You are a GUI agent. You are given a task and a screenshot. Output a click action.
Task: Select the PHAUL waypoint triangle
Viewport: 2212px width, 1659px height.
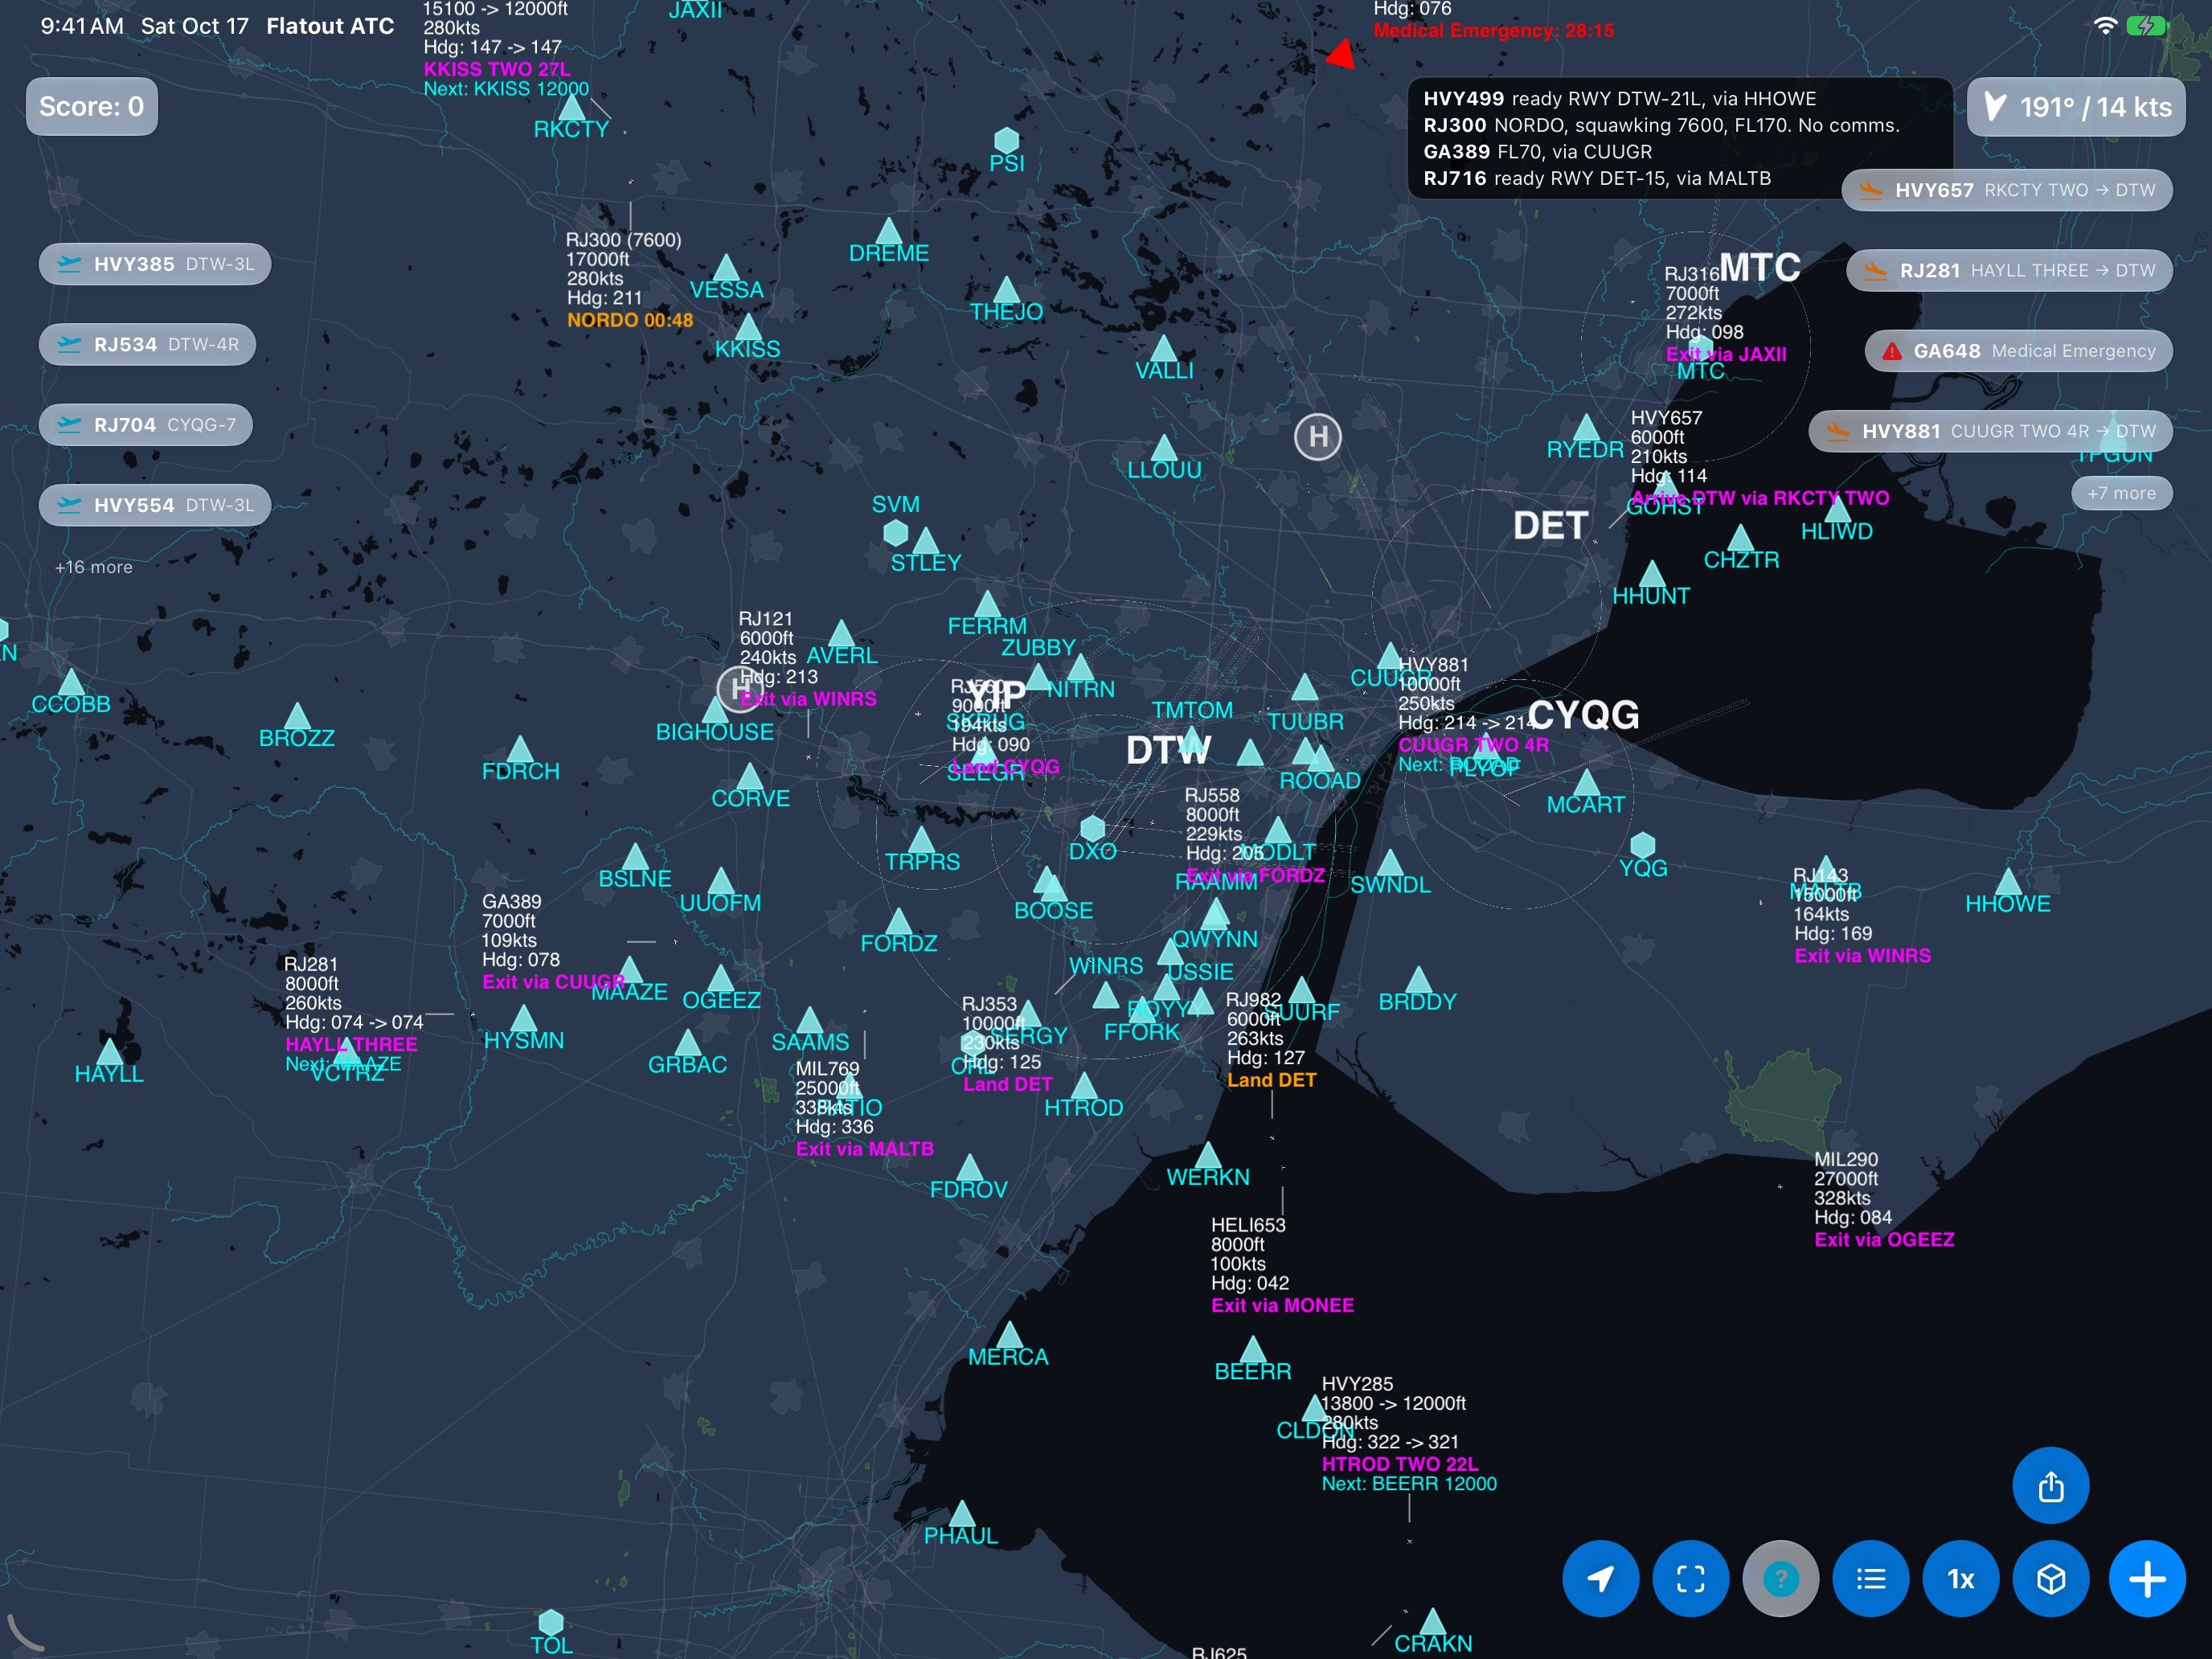[x=961, y=1514]
